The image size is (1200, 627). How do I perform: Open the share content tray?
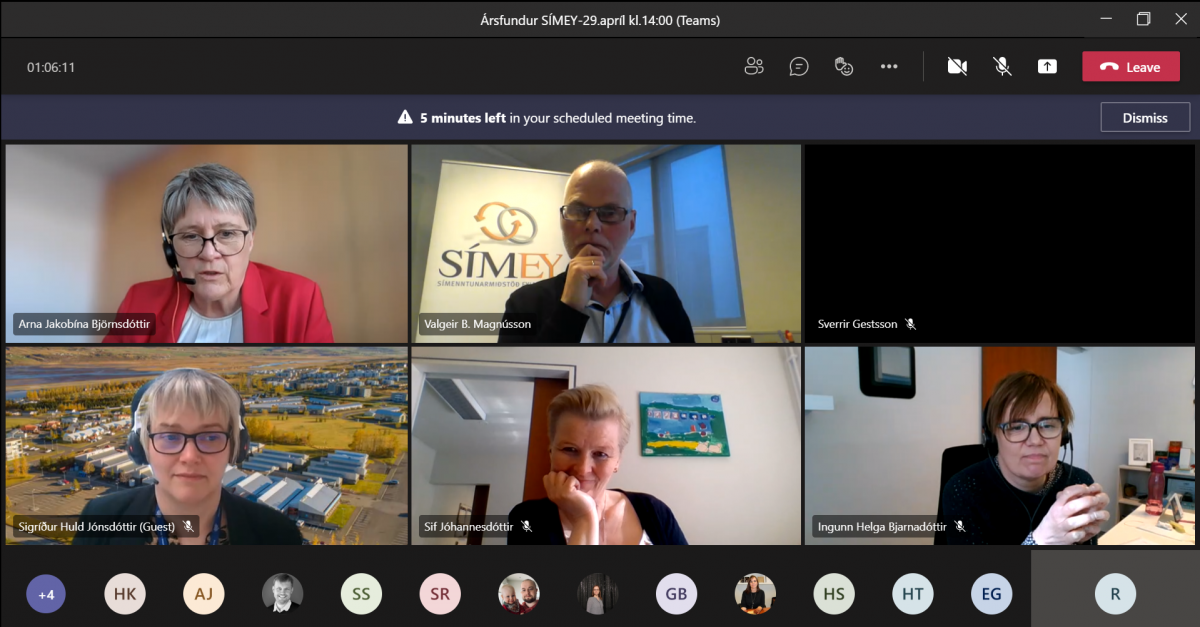(1047, 67)
